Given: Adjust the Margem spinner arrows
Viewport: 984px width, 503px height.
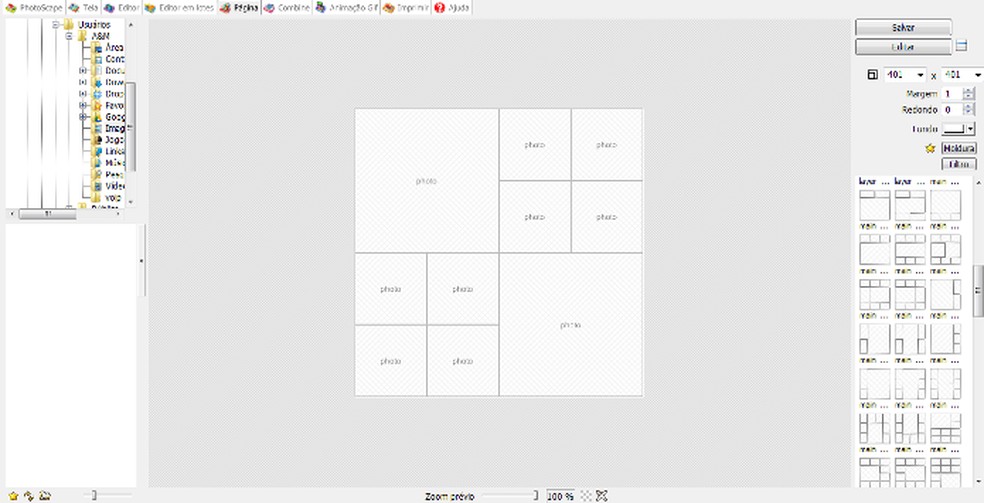Looking at the screenshot, I should pos(969,93).
